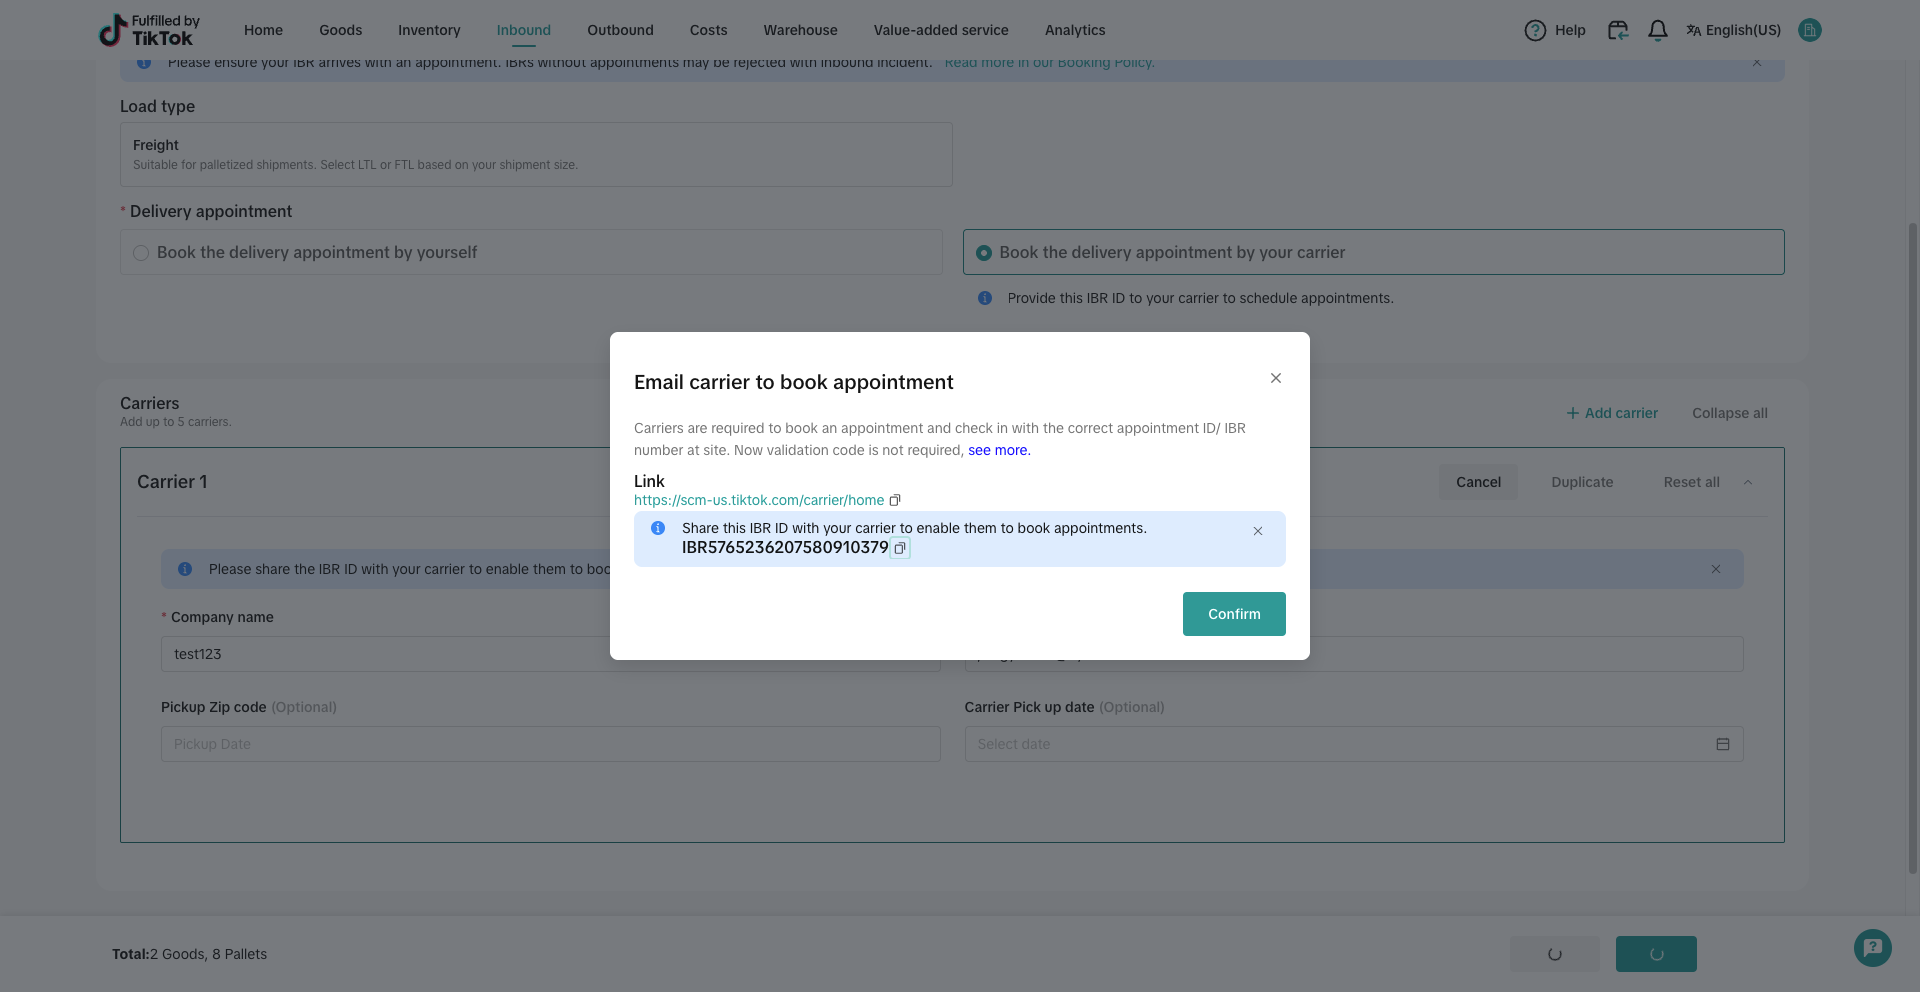The height and width of the screenshot is (992, 1920).
Task: Open the chat support bubble
Action: (x=1872, y=947)
